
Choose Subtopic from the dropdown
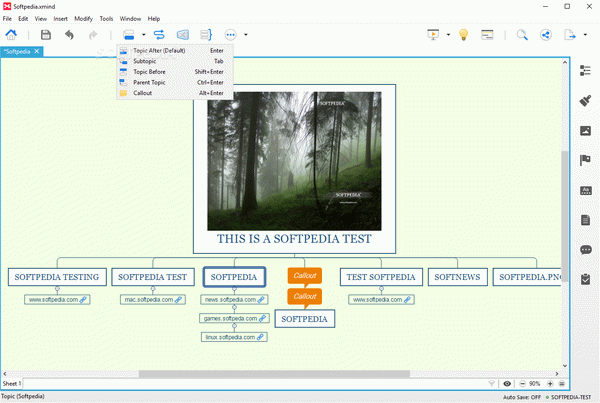pyautogui.click(x=175, y=61)
